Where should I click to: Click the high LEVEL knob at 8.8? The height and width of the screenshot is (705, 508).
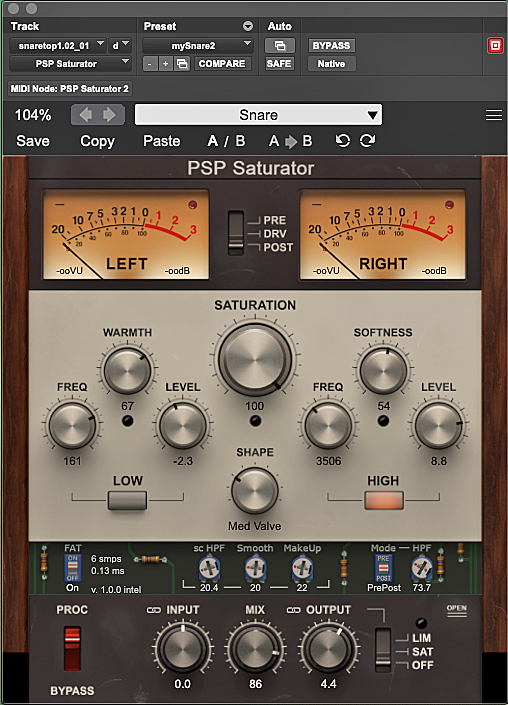coord(438,425)
